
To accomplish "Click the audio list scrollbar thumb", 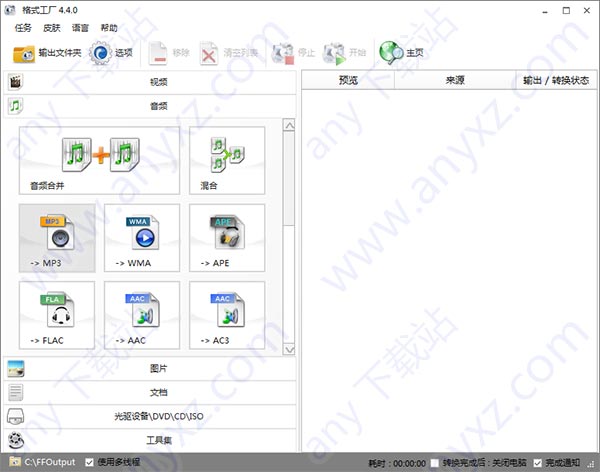I will (289, 178).
